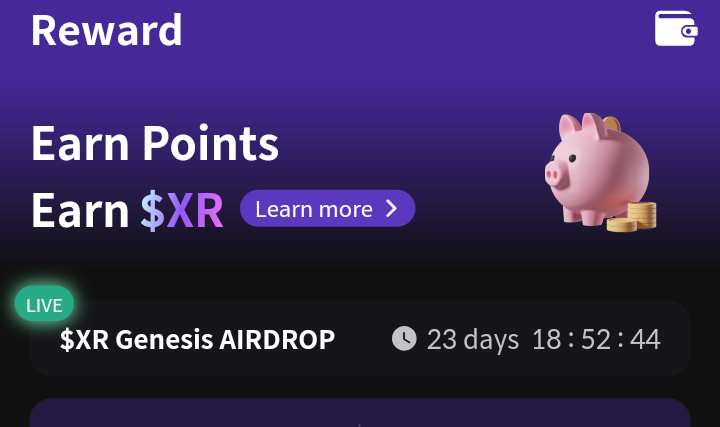Tap the green LIVE badge
720x427 pixels.
click(44, 304)
